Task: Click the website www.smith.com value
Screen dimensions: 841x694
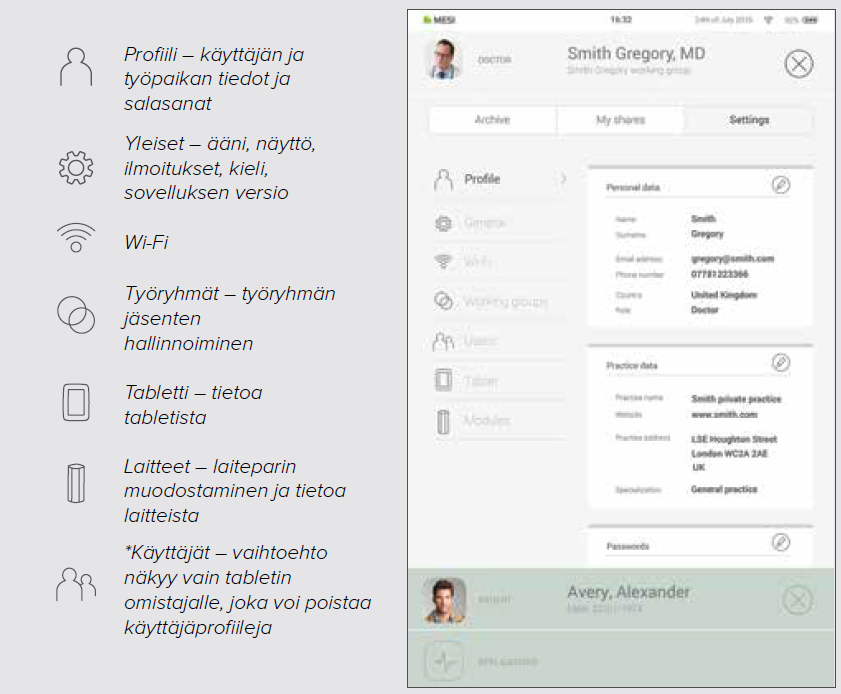Action: pyautogui.click(x=724, y=415)
